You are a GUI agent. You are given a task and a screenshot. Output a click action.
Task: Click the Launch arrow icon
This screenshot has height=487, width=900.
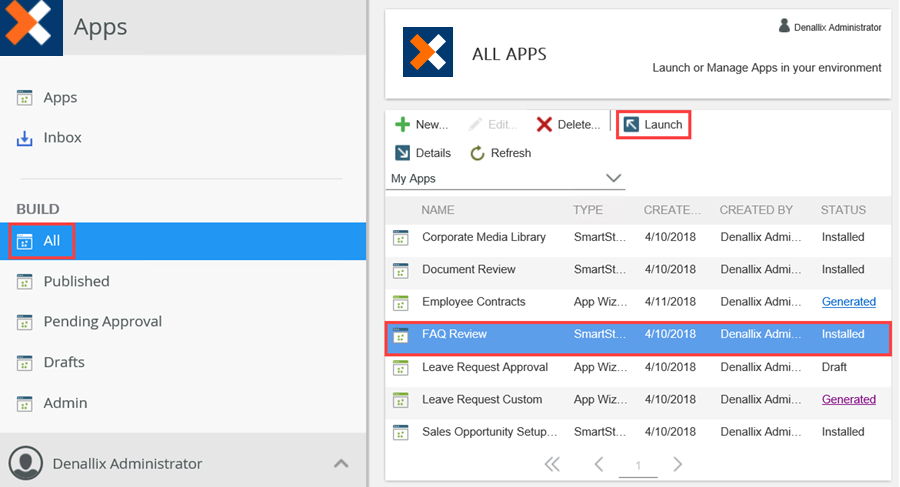(631, 125)
